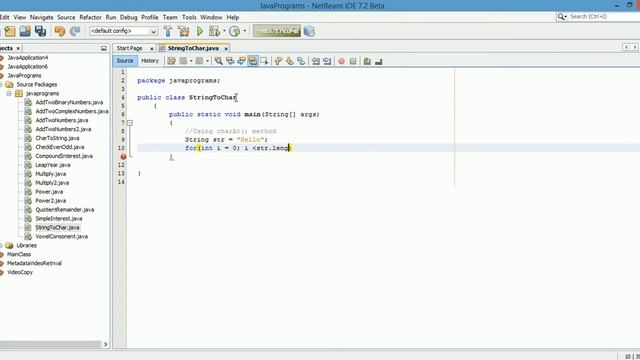Select AddTwoBinaryNumbers.java in tree

69,102
